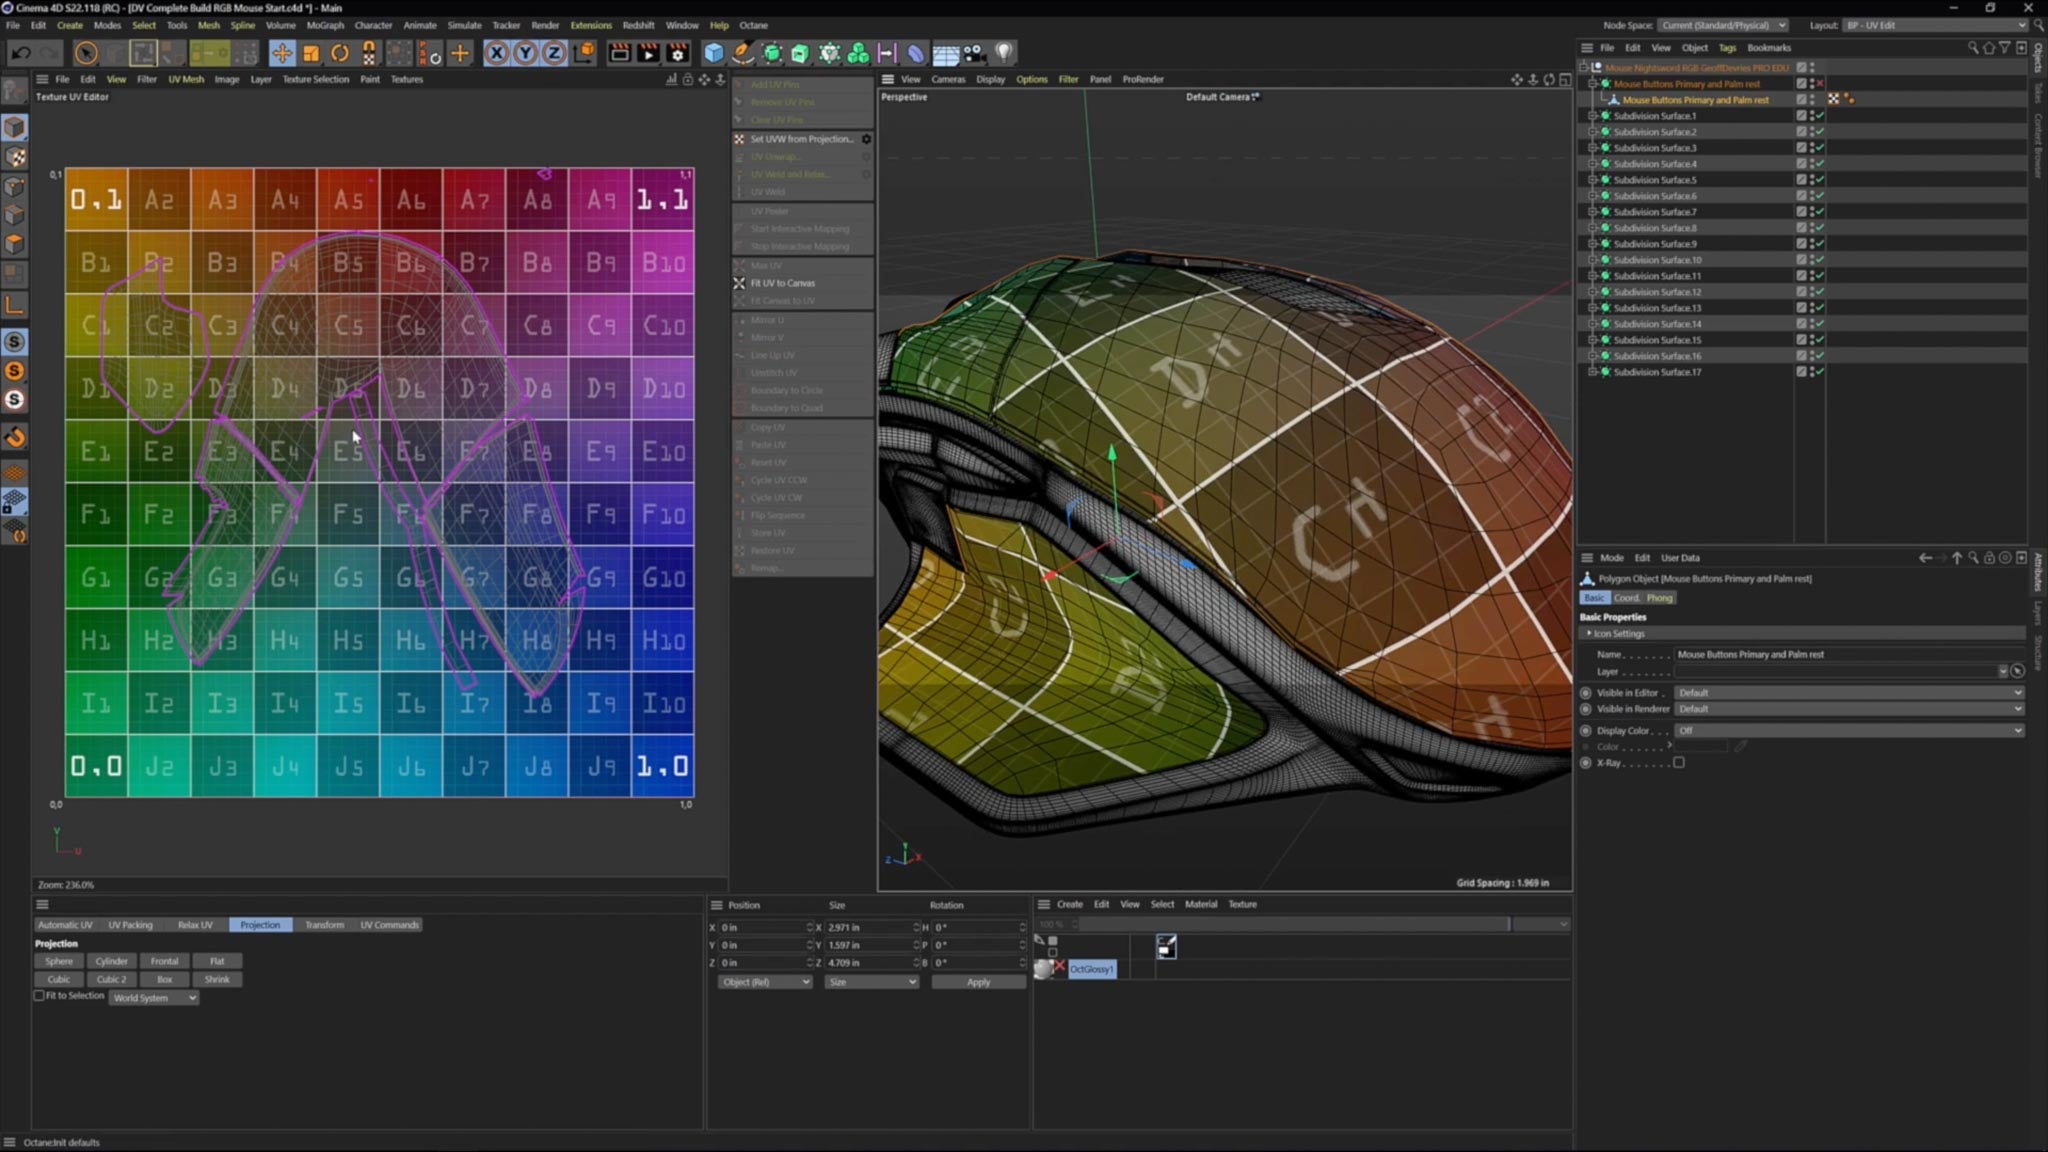Click the OctGlossy1 material thumbnail
This screenshot has width=2048, height=1152.
click(1045, 968)
